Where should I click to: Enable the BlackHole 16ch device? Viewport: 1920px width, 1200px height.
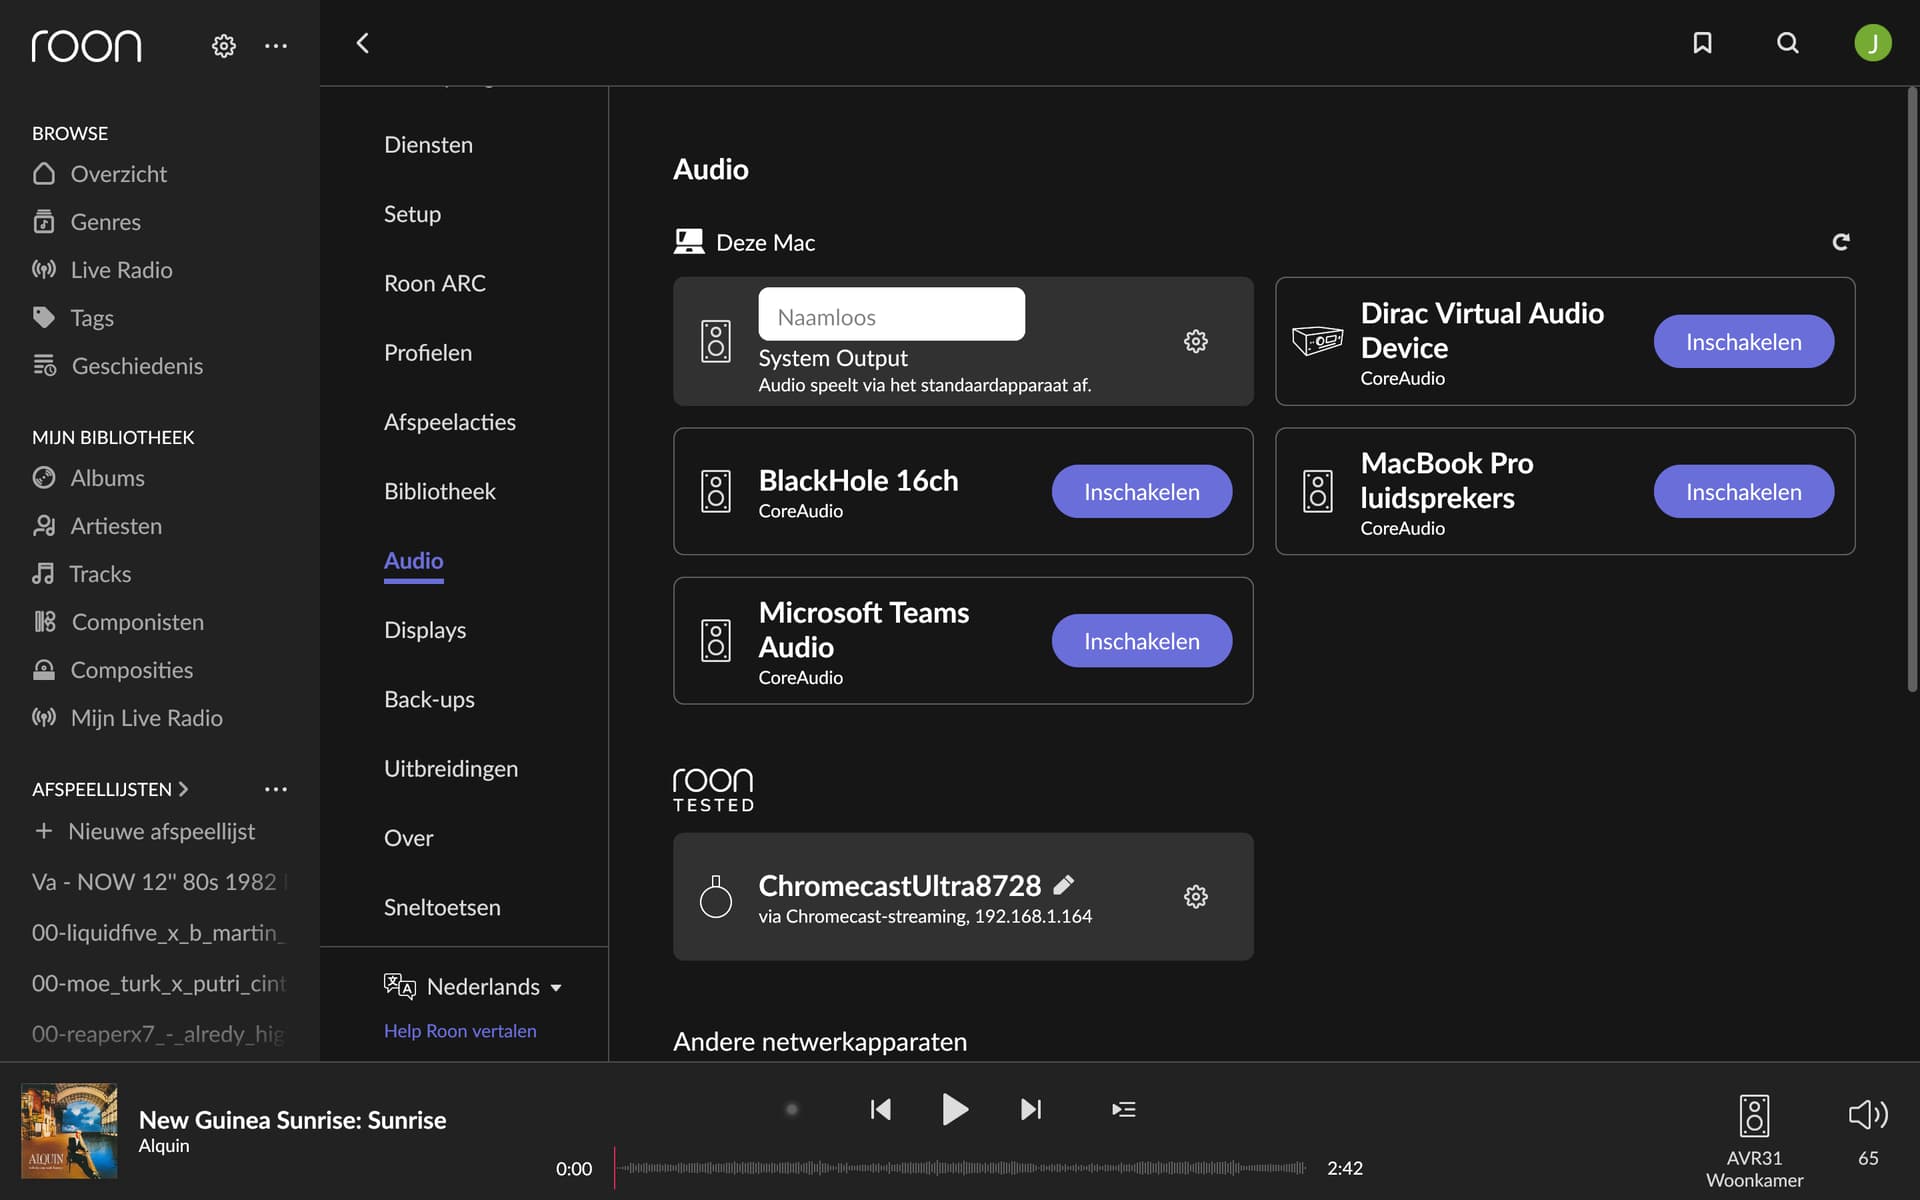coord(1141,491)
